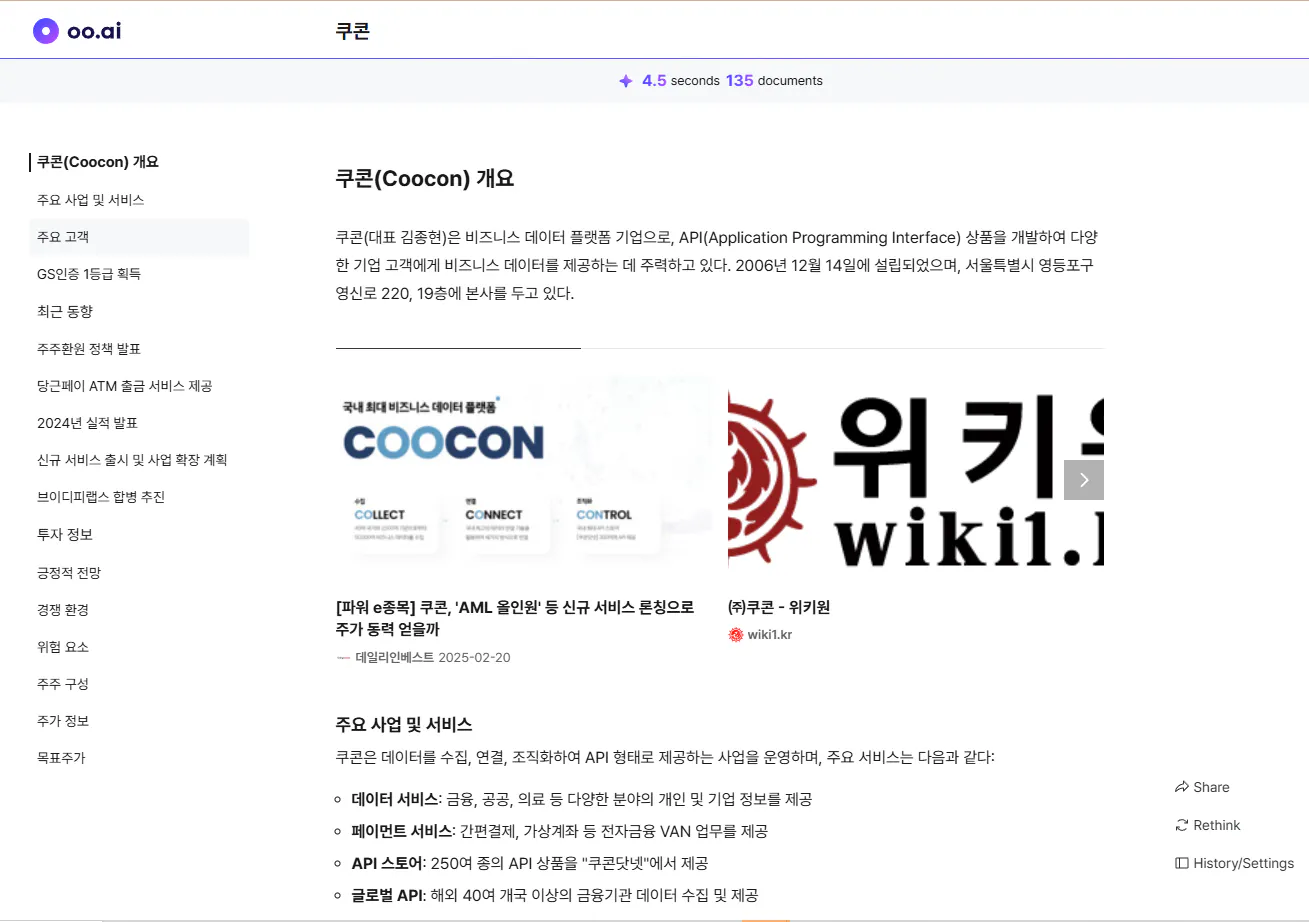Jump to 당근페이 ATM 출금 서비스 제공
Image resolution: width=1309 pixels, height=922 pixels.
[125, 386]
